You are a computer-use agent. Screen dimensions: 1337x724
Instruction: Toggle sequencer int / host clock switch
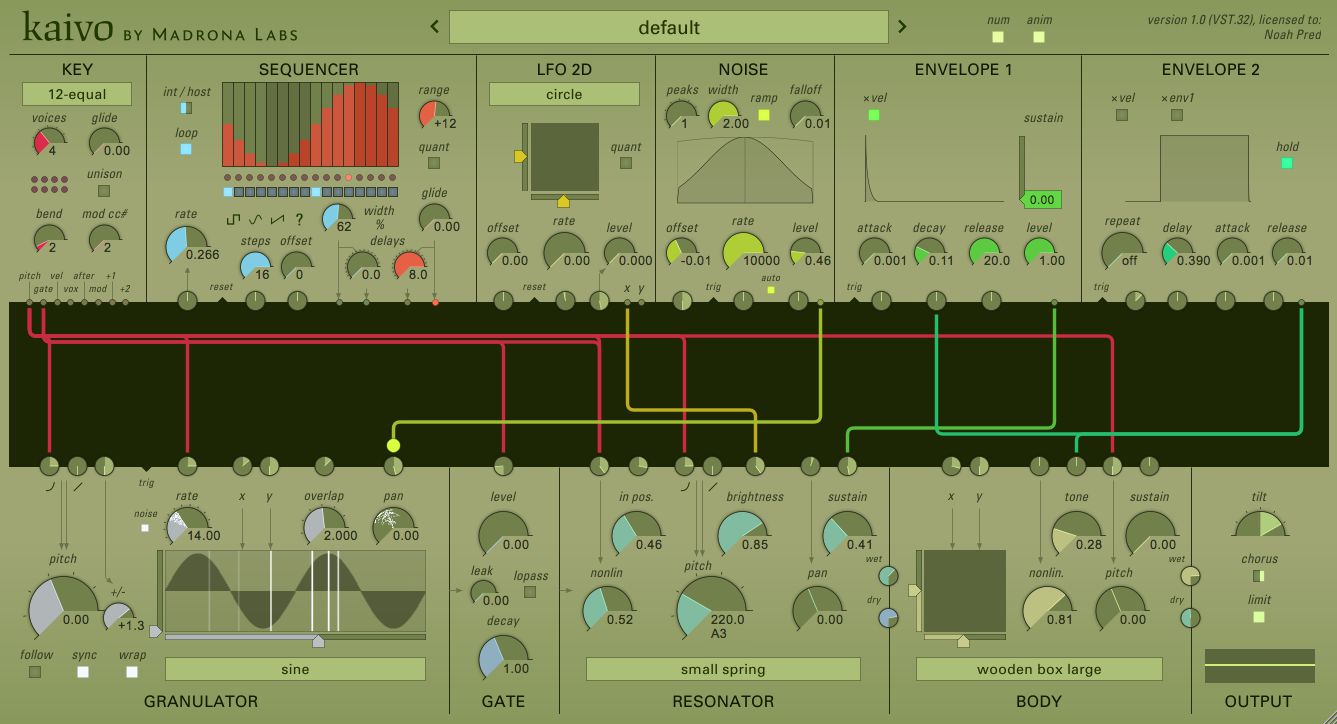[x=186, y=108]
